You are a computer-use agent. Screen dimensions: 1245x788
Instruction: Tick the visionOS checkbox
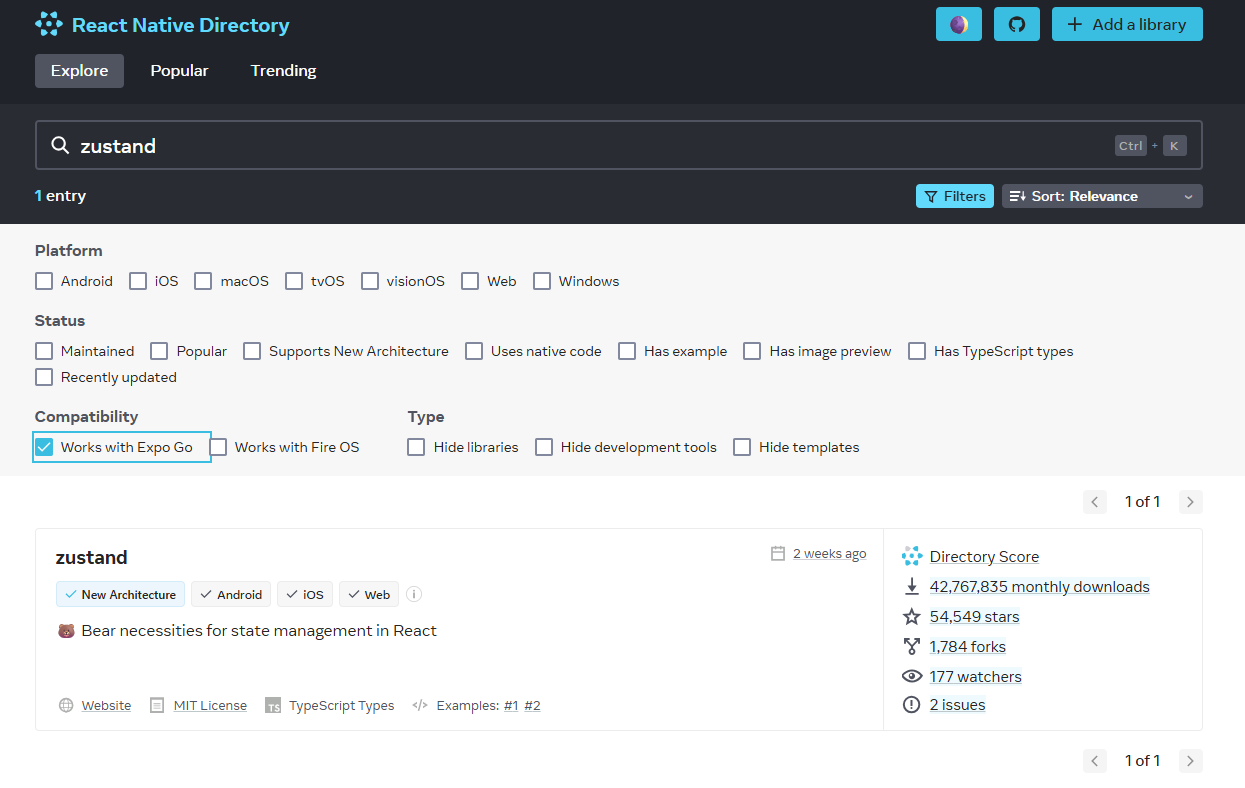[370, 281]
